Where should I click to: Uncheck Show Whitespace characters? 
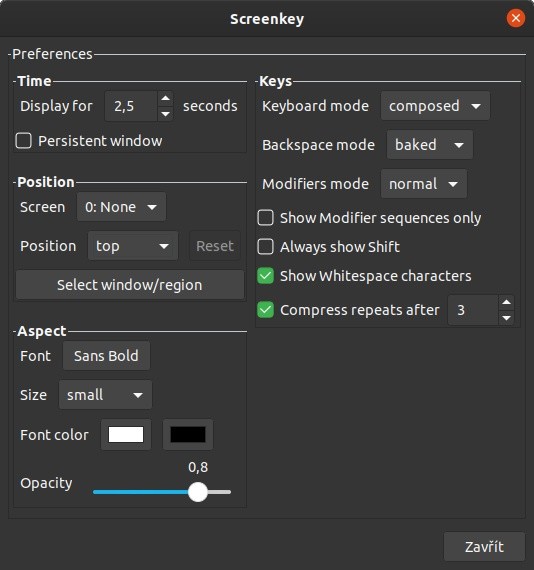point(265,276)
